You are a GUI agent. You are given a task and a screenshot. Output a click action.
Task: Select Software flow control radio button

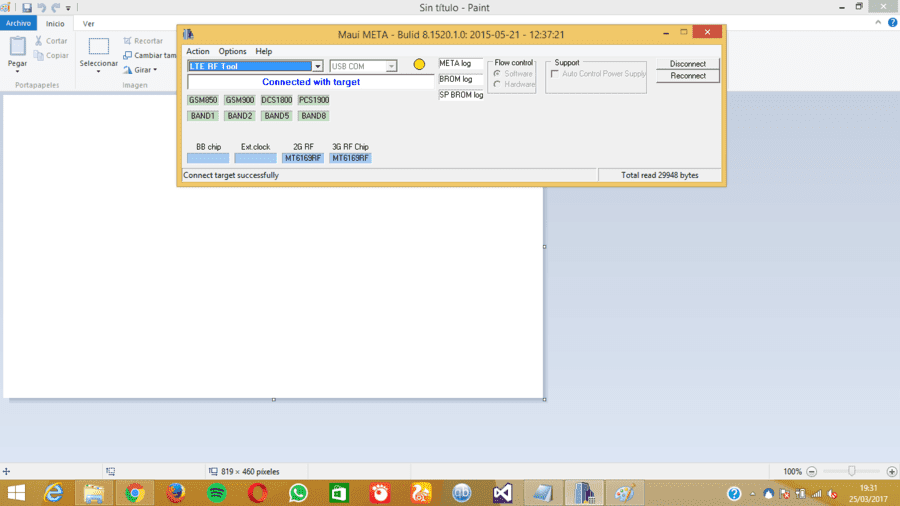pyautogui.click(x=497, y=73)
